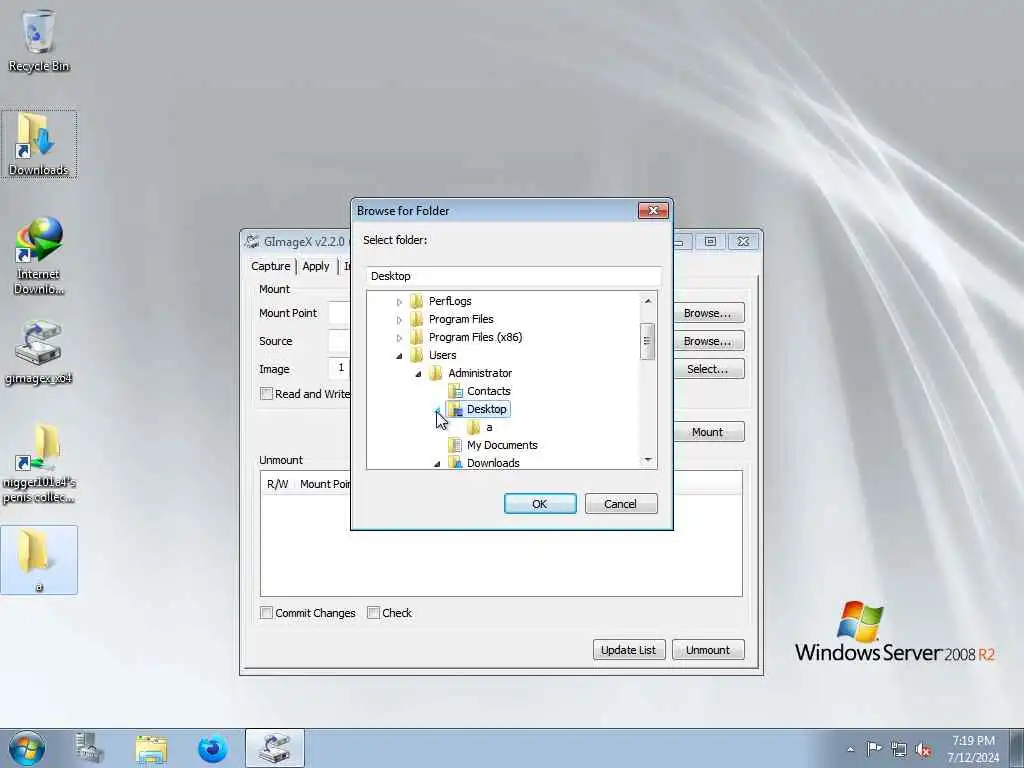Click the Users folder icon in the tree
The height and width of the screenshot is (768, 1024).
click(x=417, y=355)
